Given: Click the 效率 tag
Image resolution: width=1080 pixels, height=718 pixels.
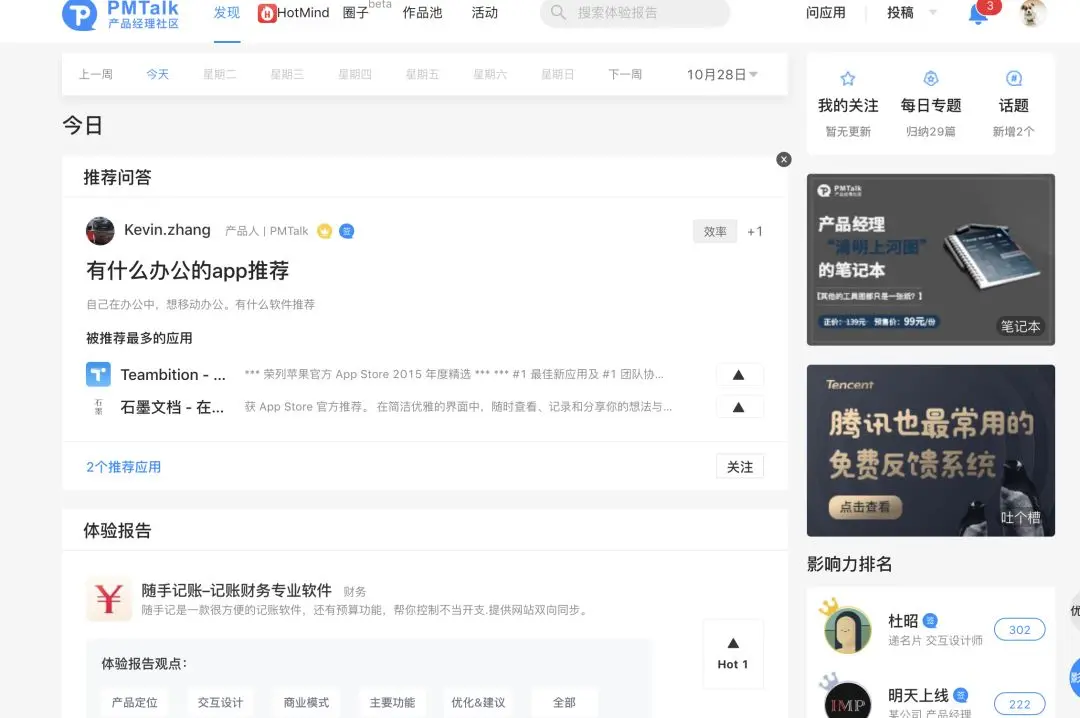Looking at the screenshot, I should (715, 232).
